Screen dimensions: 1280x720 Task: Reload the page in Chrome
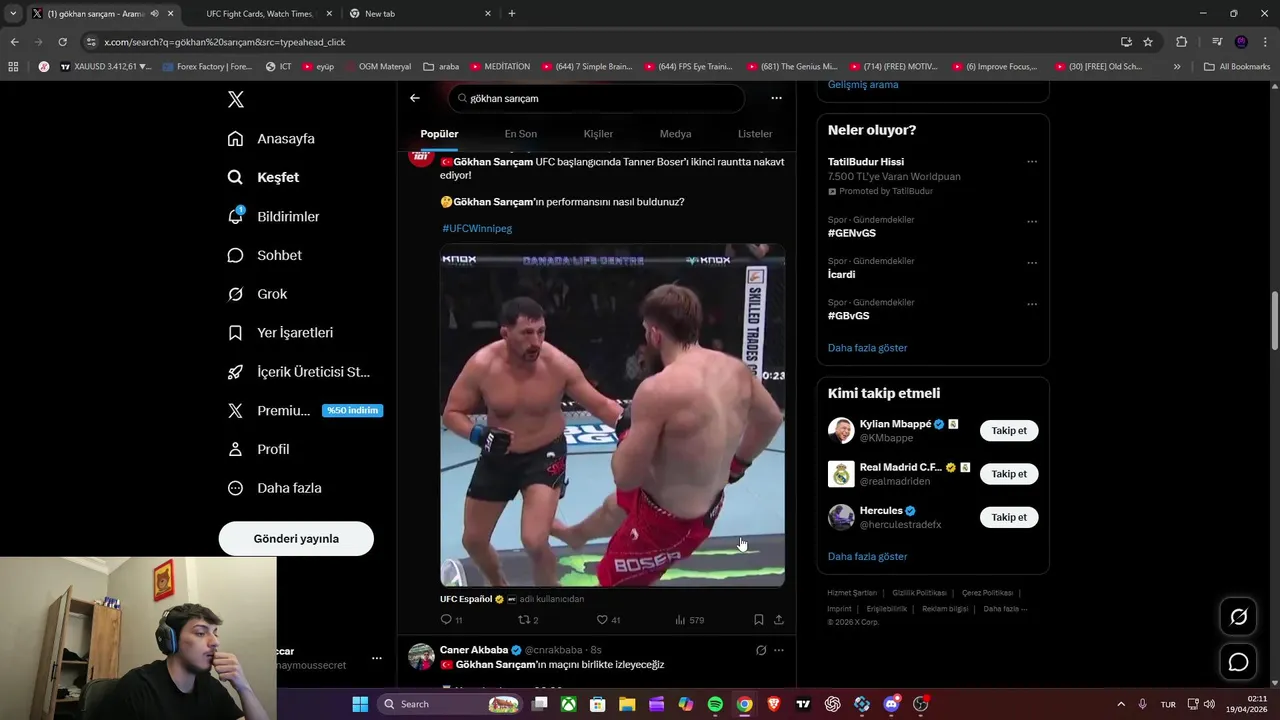tap(62, 42)
